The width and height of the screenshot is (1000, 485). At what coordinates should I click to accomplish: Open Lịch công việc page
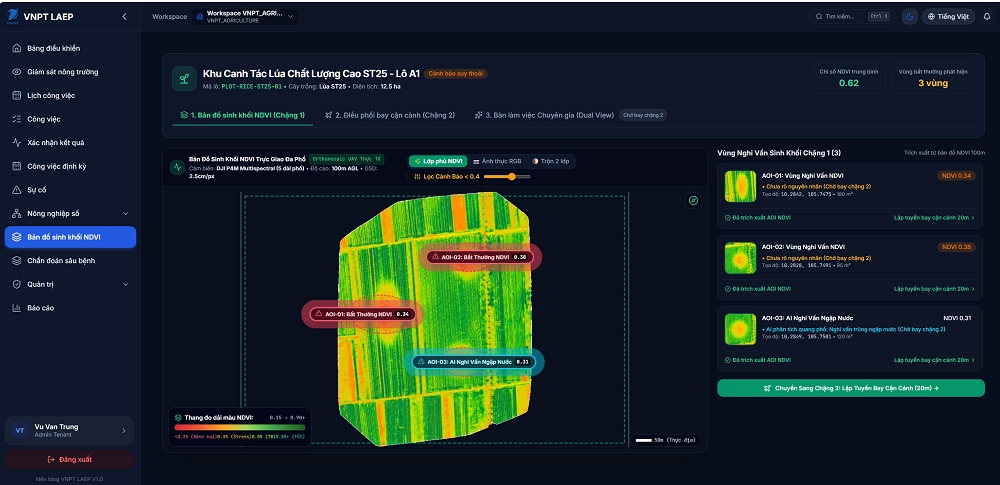[70, 96]
